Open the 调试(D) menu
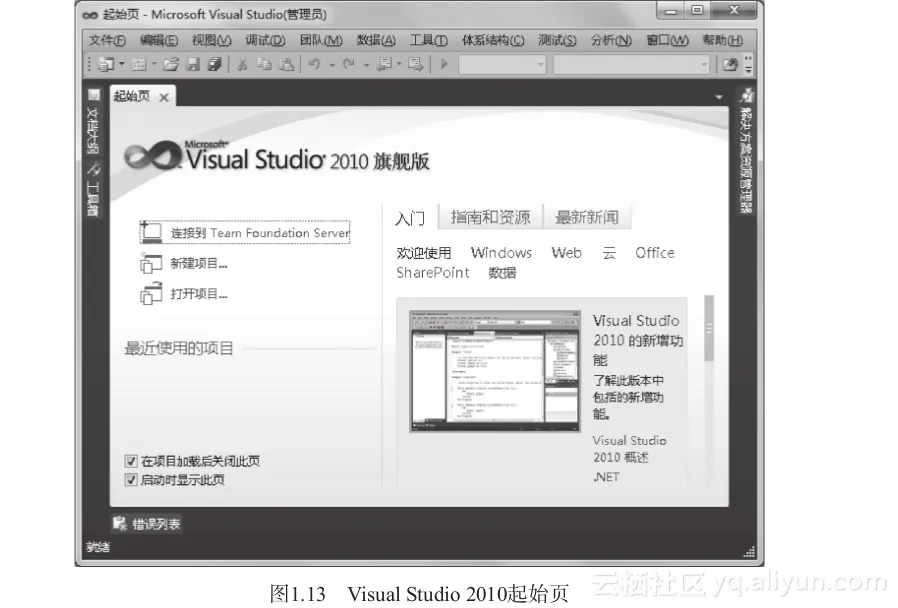Image resolution: width=898 pixels, height=608 pixels. [x=265, y=40]
